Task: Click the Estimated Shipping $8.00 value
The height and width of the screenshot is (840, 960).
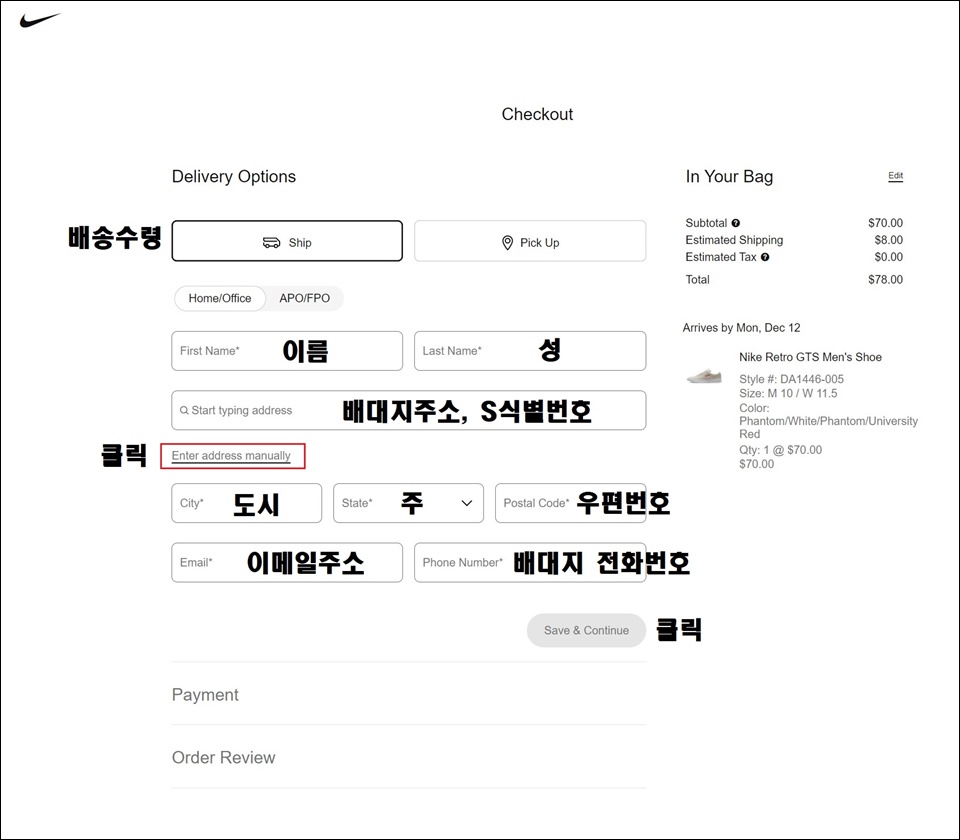Action: [x=888, y=240]
